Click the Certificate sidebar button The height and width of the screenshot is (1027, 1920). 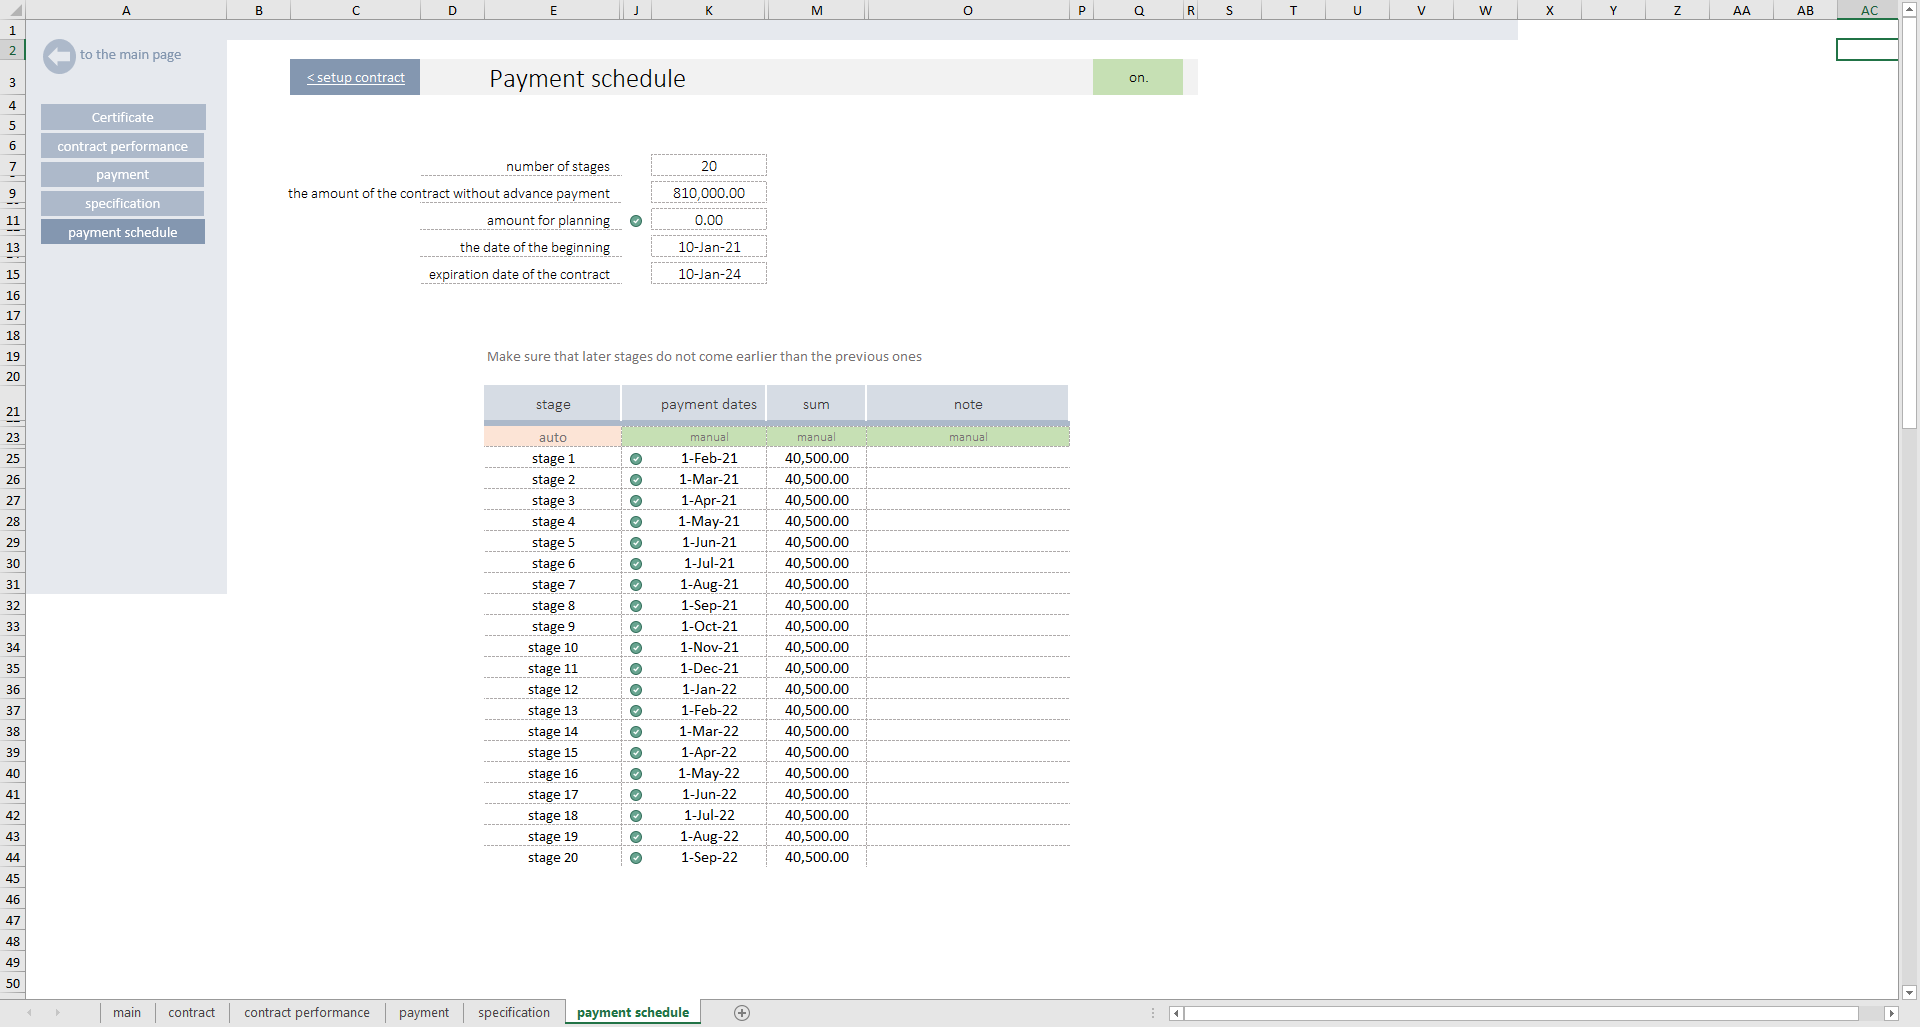coord(123,117)
